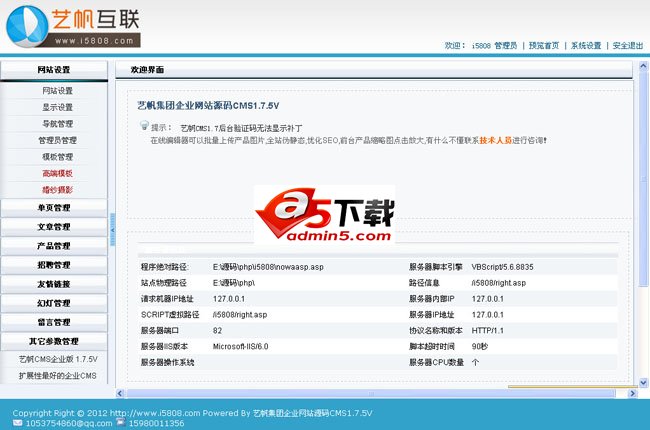
Task: Click the 扩展性最好的企业CMS sidebar text
Action: pos(58,376)
